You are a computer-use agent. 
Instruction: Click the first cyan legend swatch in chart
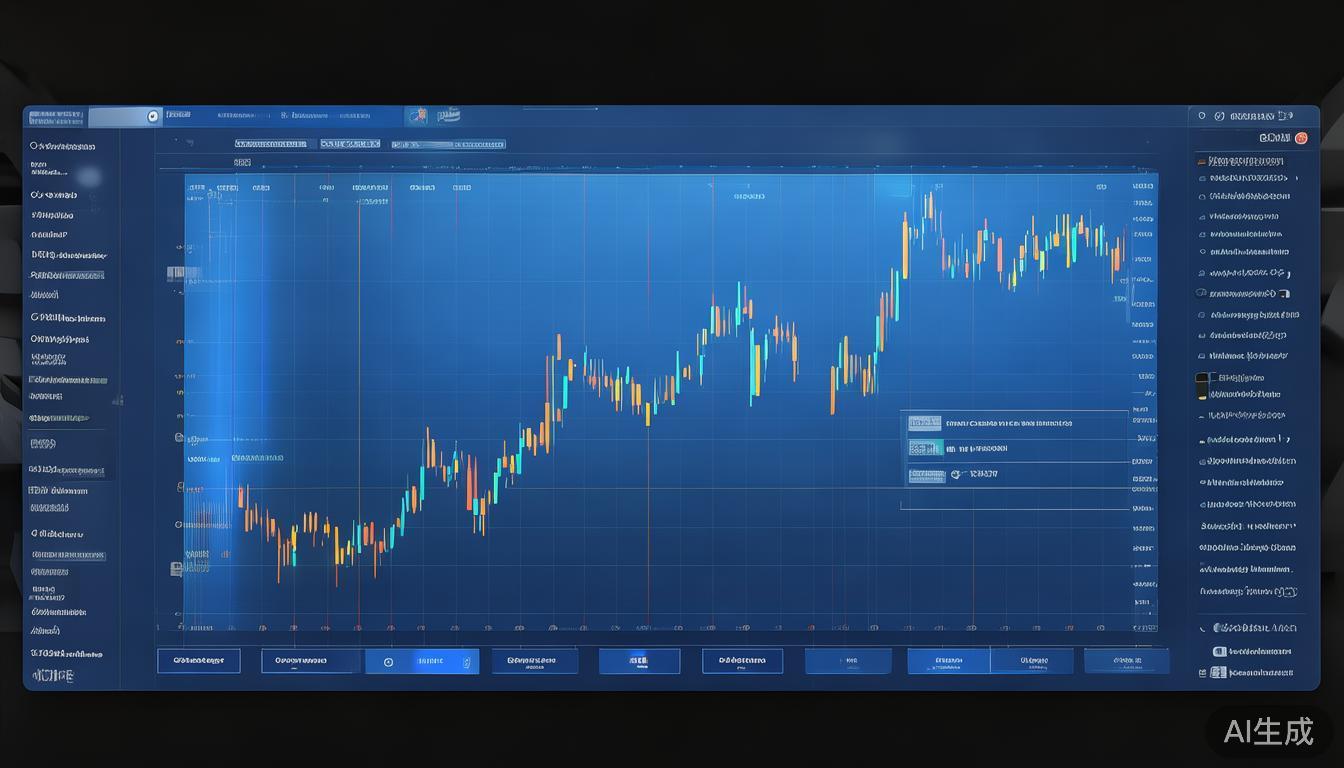(x=925, y=423)
